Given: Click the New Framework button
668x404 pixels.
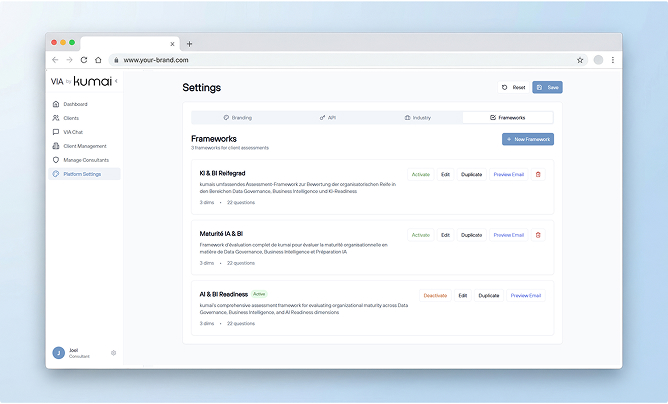Looking at the screenshot, I should pos(528,139).
